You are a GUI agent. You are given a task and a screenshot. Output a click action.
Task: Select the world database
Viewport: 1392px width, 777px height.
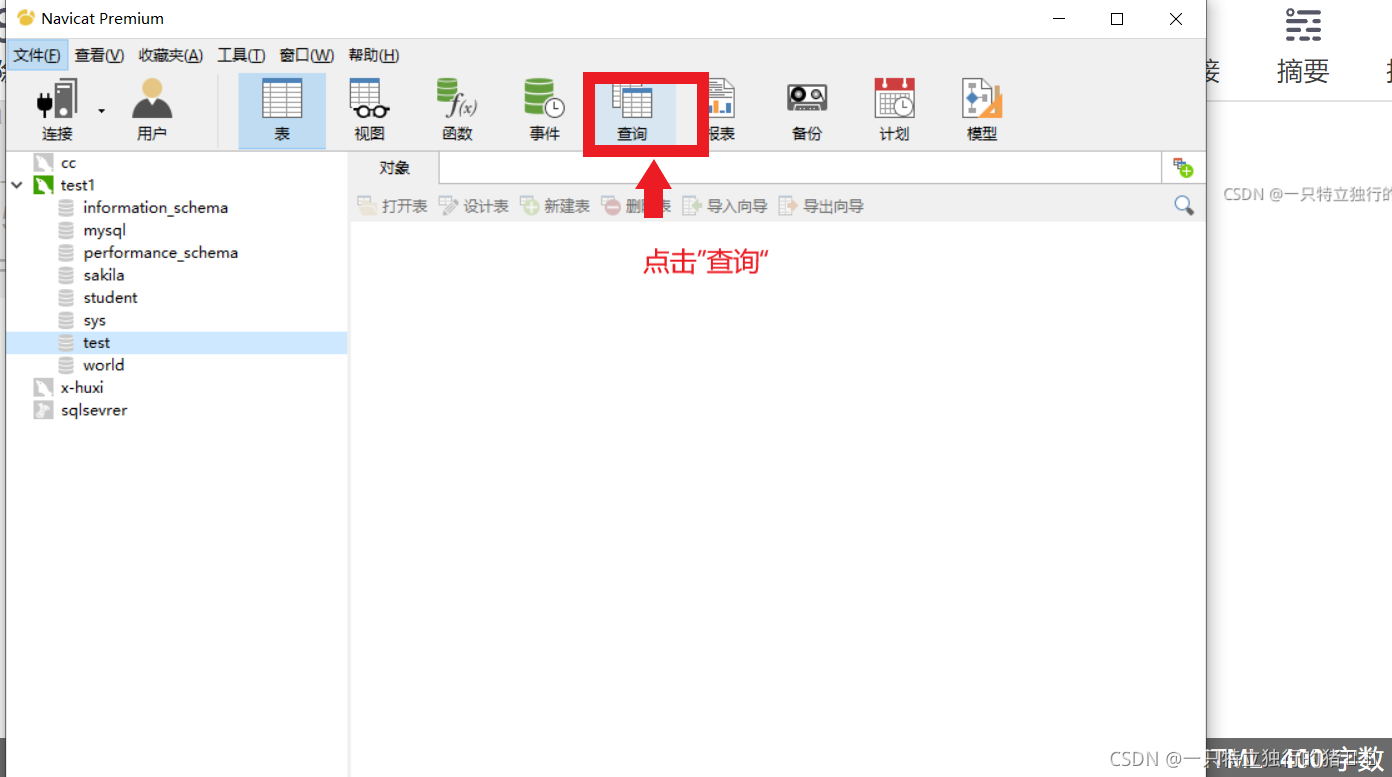[104, 365]
